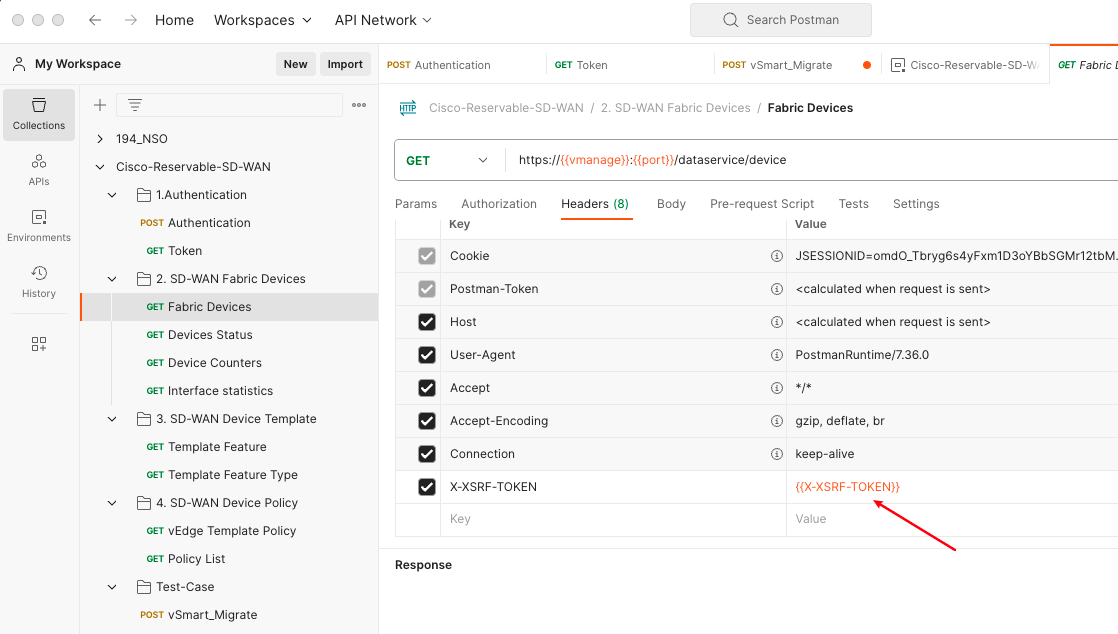Switch to the Body tab
1118x634 pixels.
tap(671, 204)
